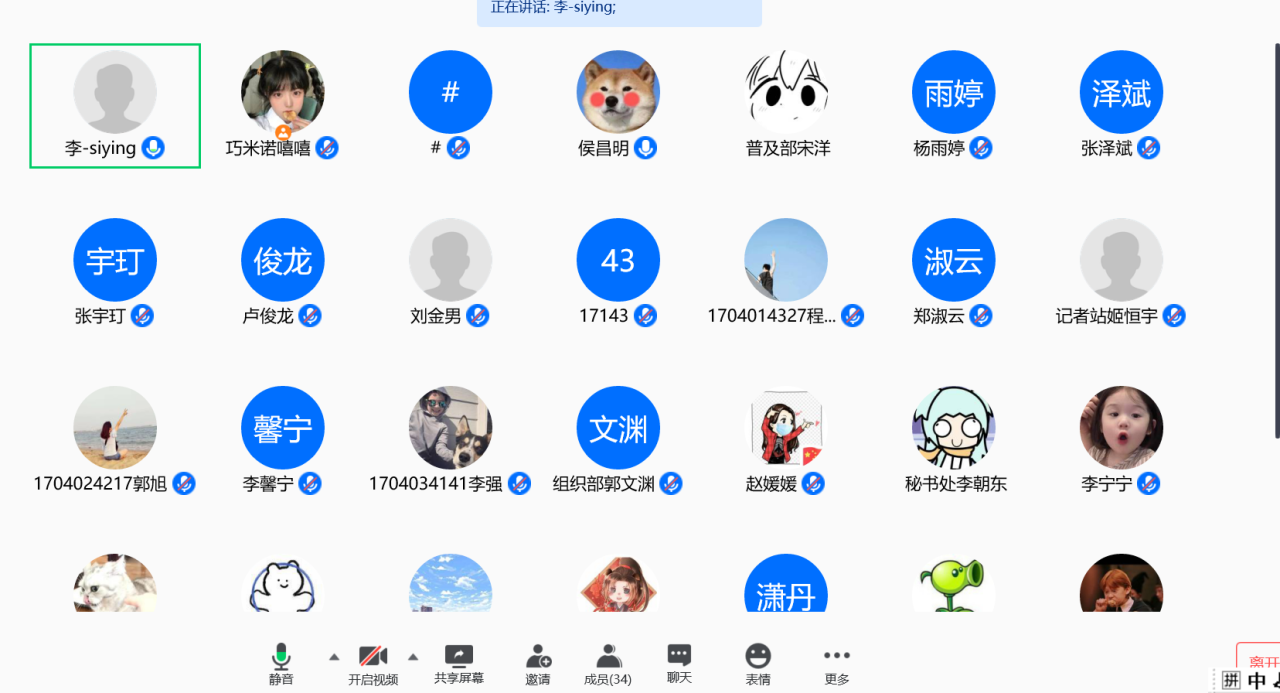Start sharing screen via 共享屏幕
Image resolution: width=1280 pixels, height=693 pixels.
(459, 663)
